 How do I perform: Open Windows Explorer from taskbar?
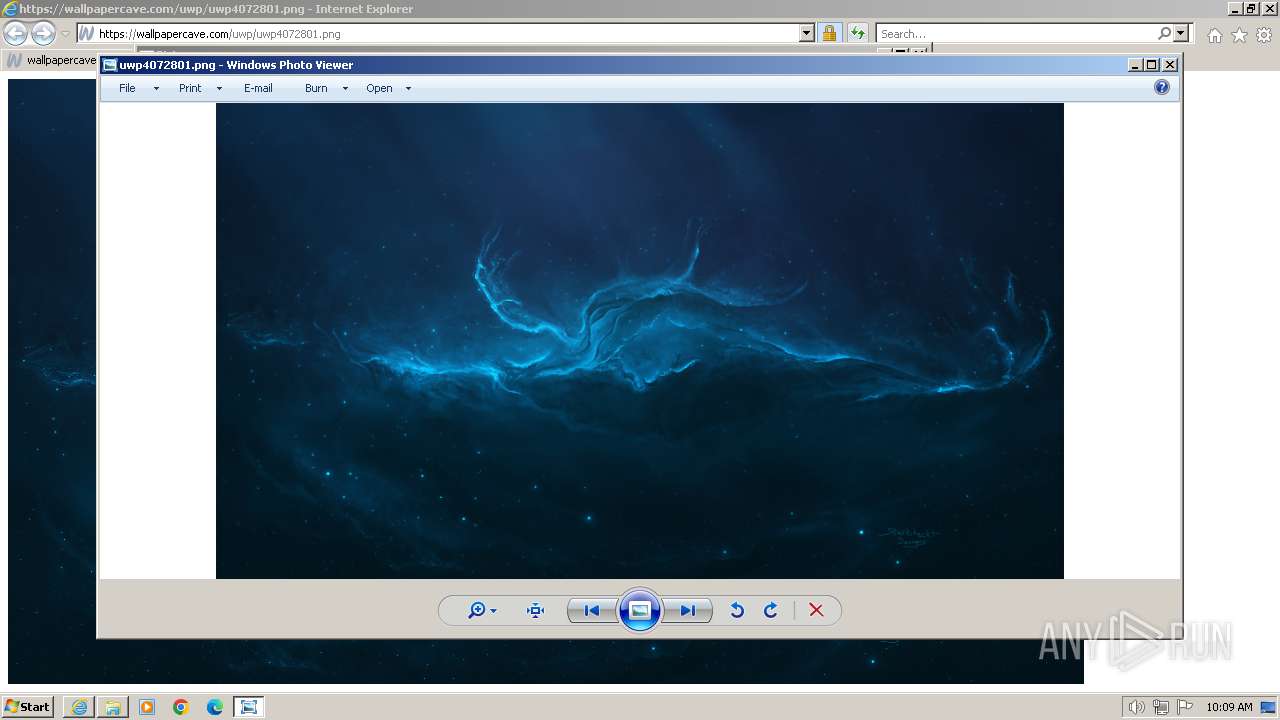click(113, 707)
